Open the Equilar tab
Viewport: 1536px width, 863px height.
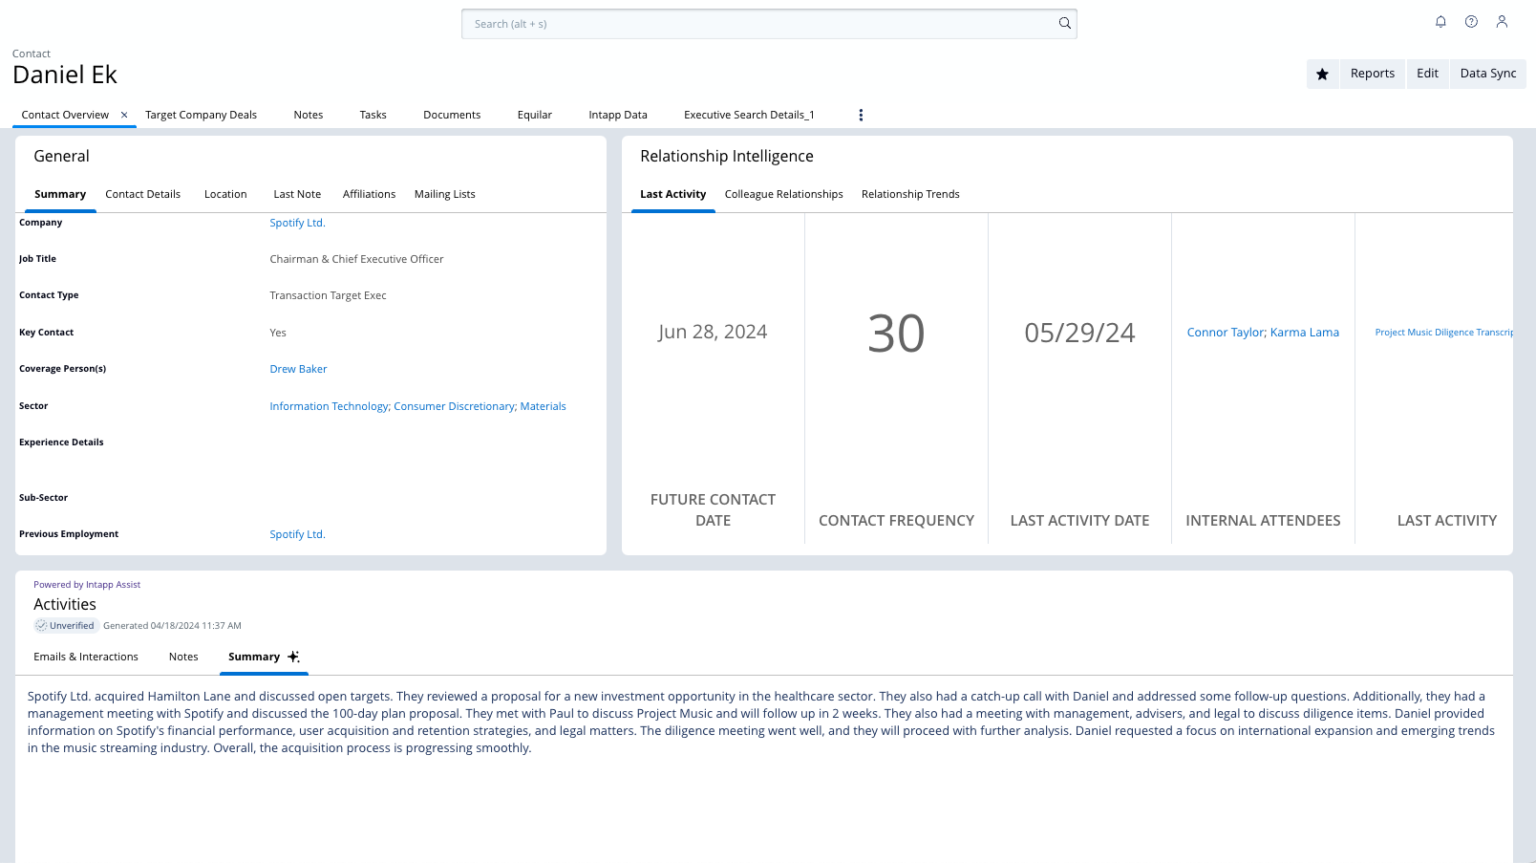(534, 115)
